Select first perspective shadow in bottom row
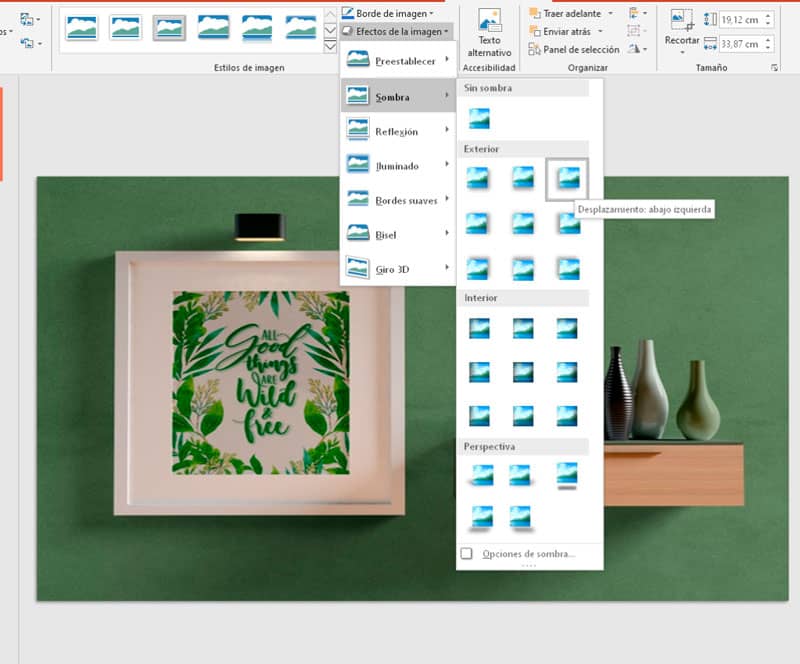The width and height of the screenshot is (800, 664). pos(482,518)
